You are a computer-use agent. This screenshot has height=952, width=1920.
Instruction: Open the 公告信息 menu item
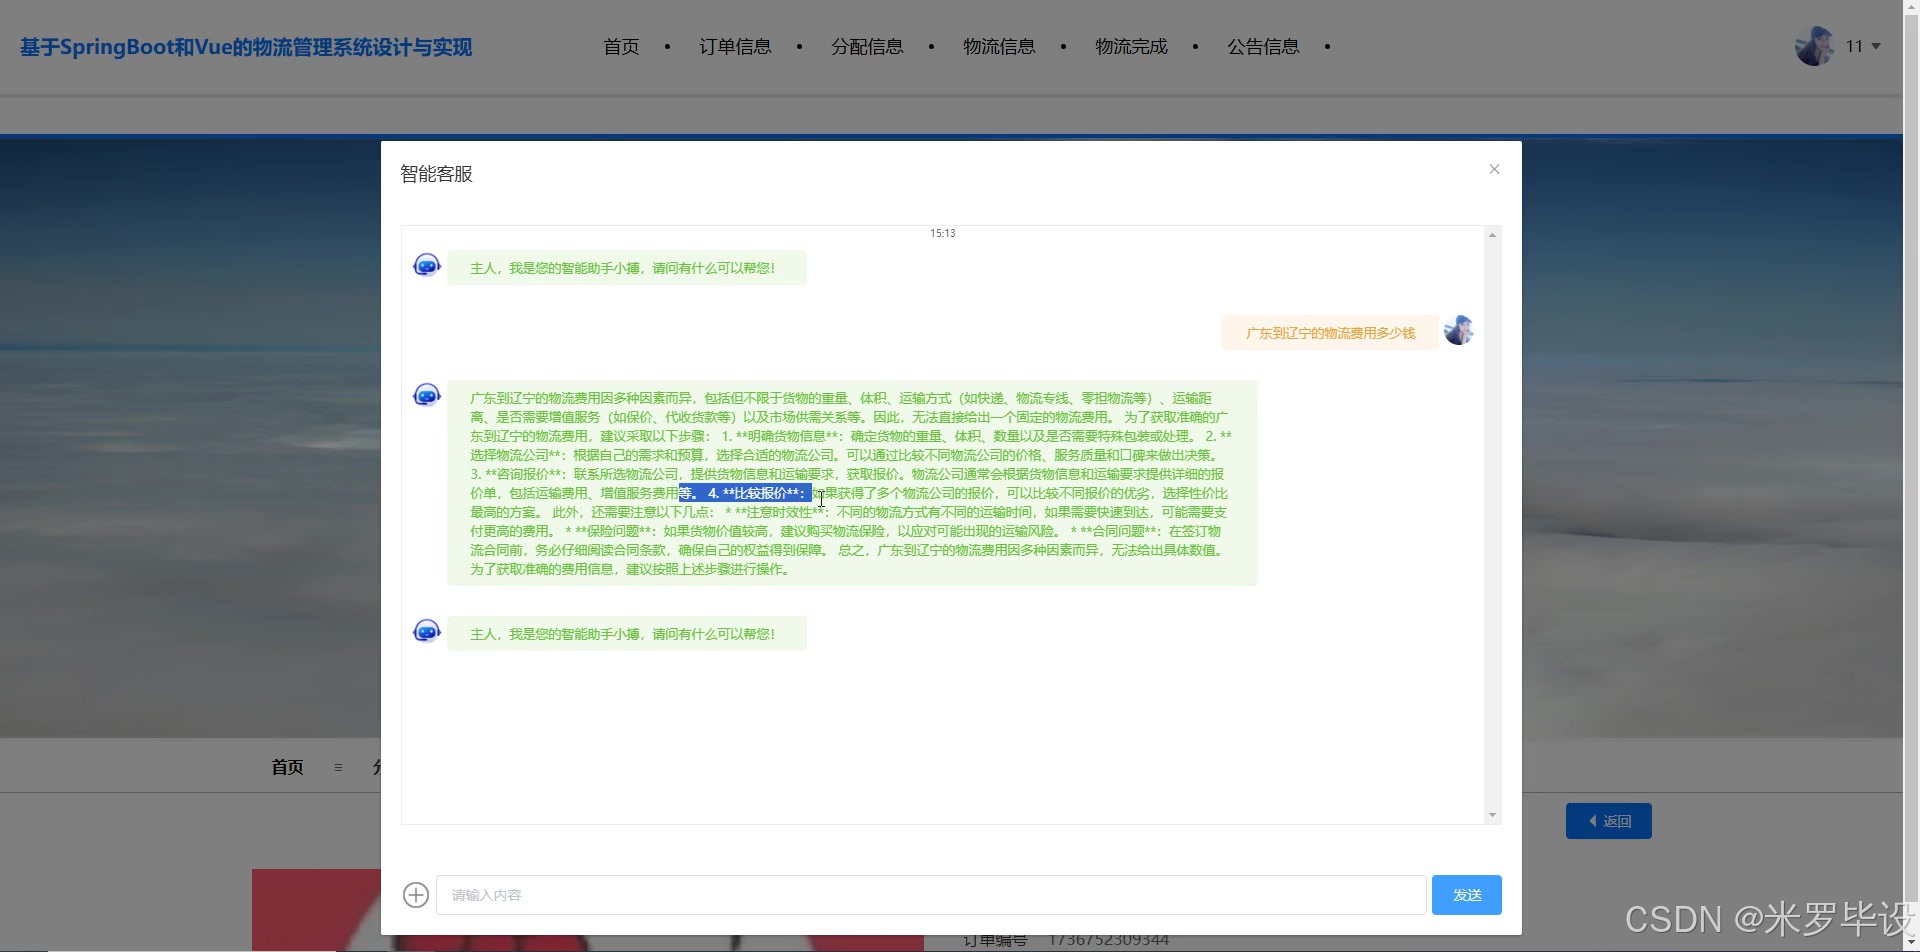(x=1263, y=47)
